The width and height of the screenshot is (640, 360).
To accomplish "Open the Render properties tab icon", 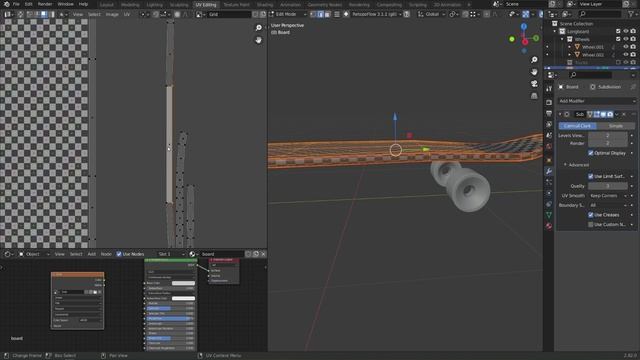I will 549,102.
